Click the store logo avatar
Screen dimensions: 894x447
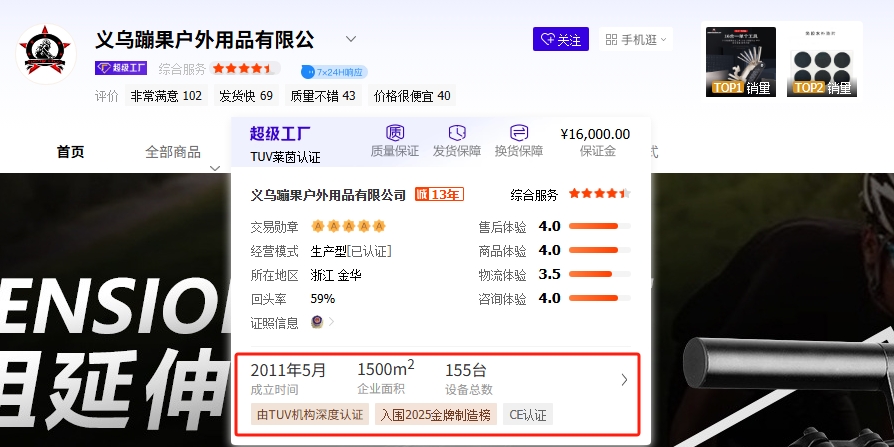pos(46,54)
